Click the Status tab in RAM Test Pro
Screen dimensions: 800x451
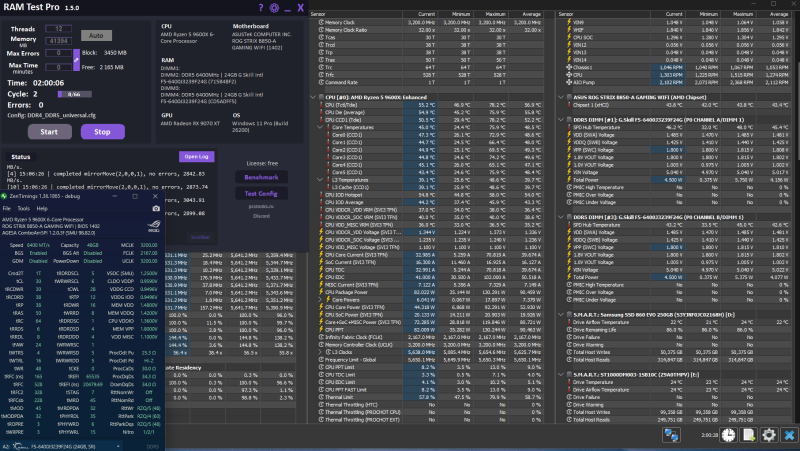(x=20, y=157)
